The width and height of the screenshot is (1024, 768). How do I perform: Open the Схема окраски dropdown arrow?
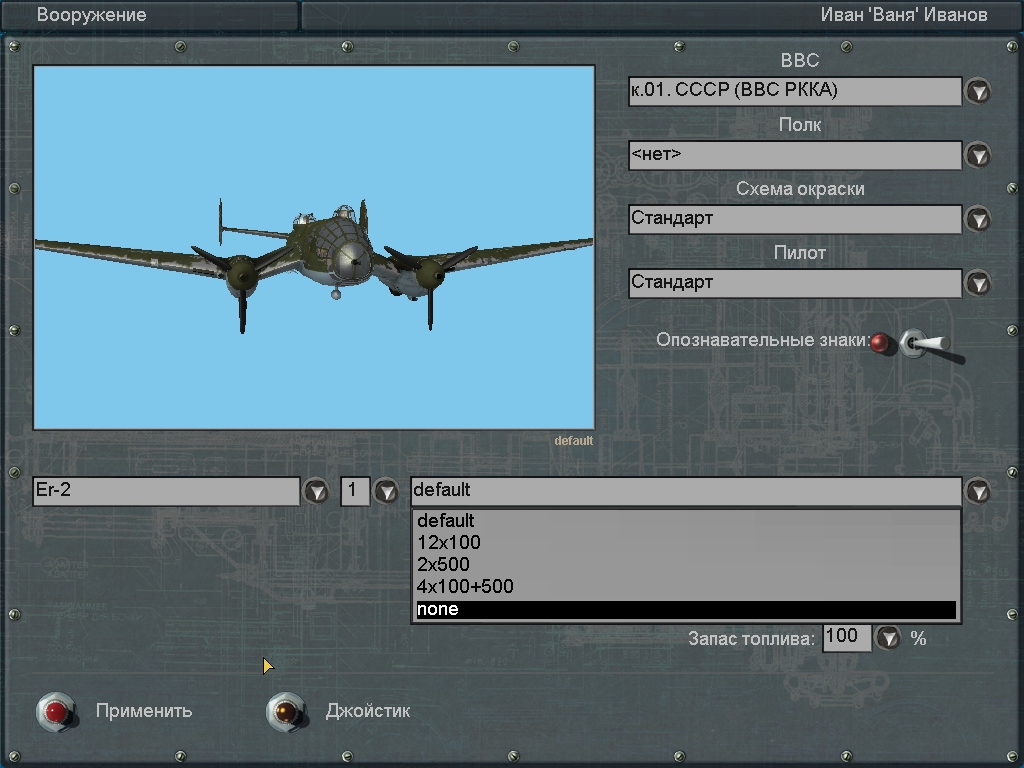tap(977, 219)
